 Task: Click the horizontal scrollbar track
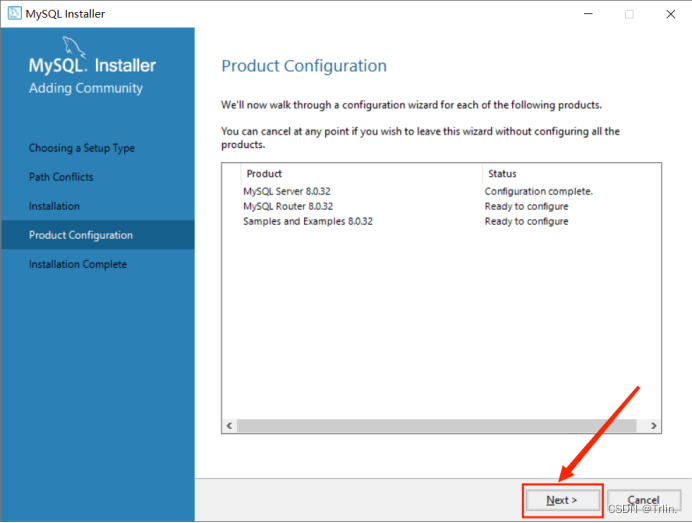pos(440,425)
